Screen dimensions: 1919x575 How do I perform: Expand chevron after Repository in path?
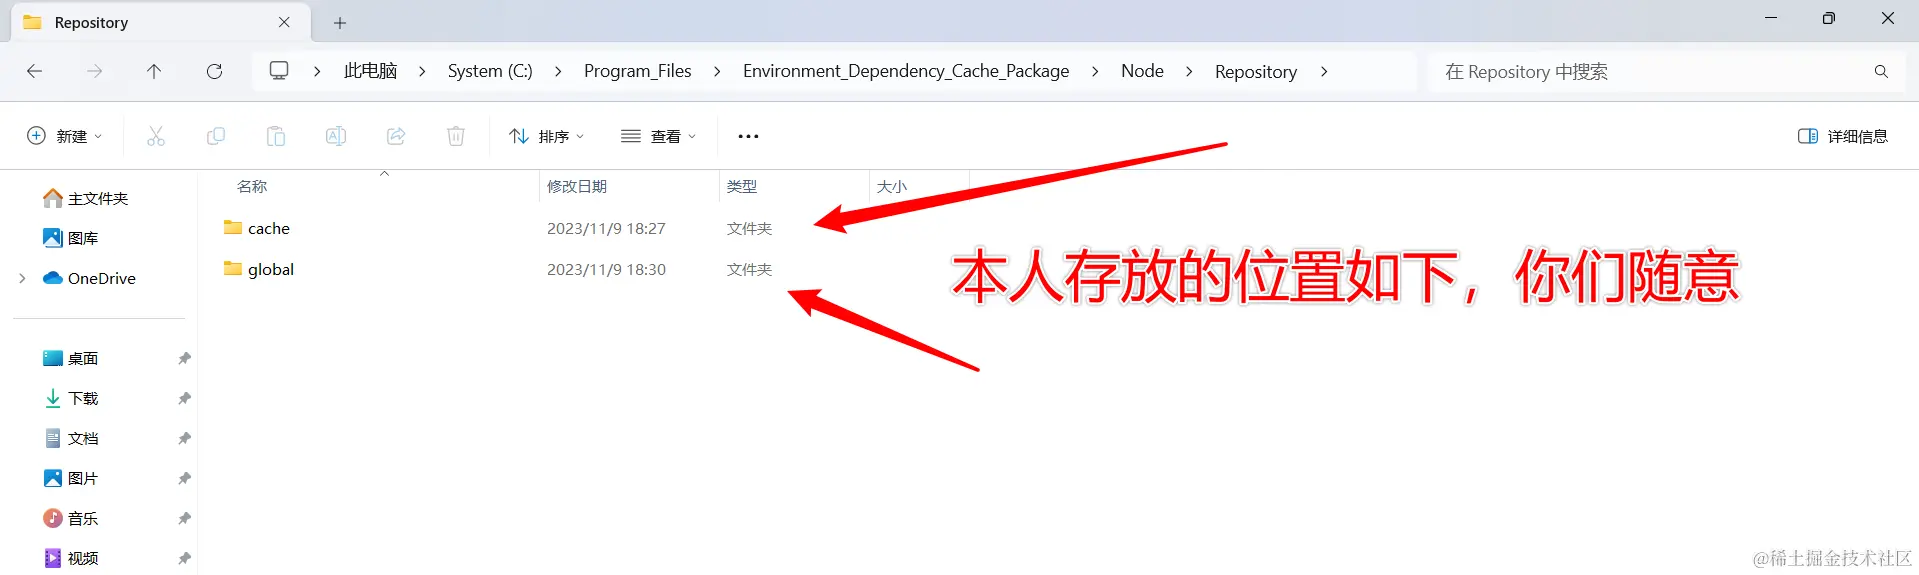[x=1324, y=71]
